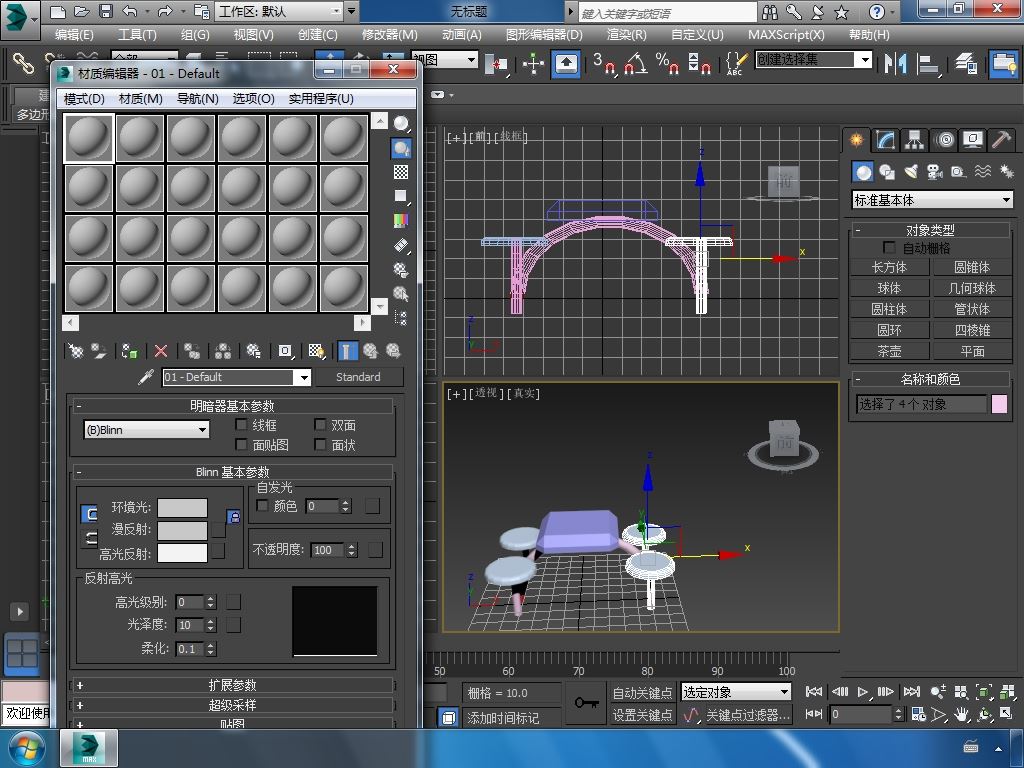Click the Standard material type button

(x=359, y=377)
